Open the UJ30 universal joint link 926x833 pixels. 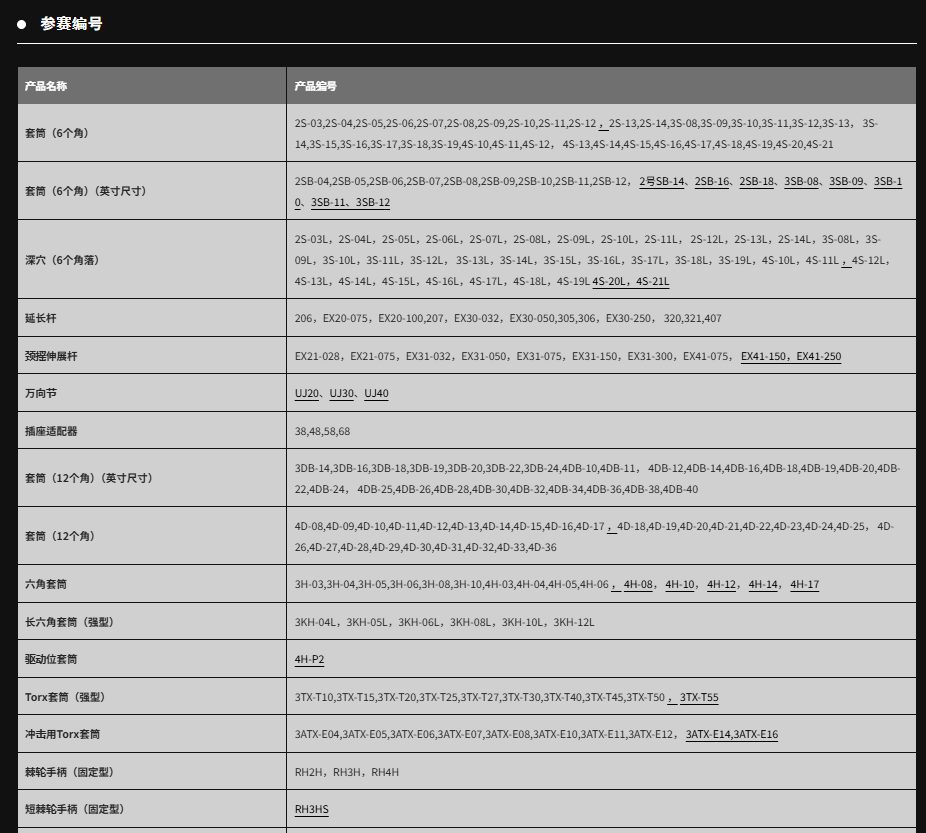341,394
